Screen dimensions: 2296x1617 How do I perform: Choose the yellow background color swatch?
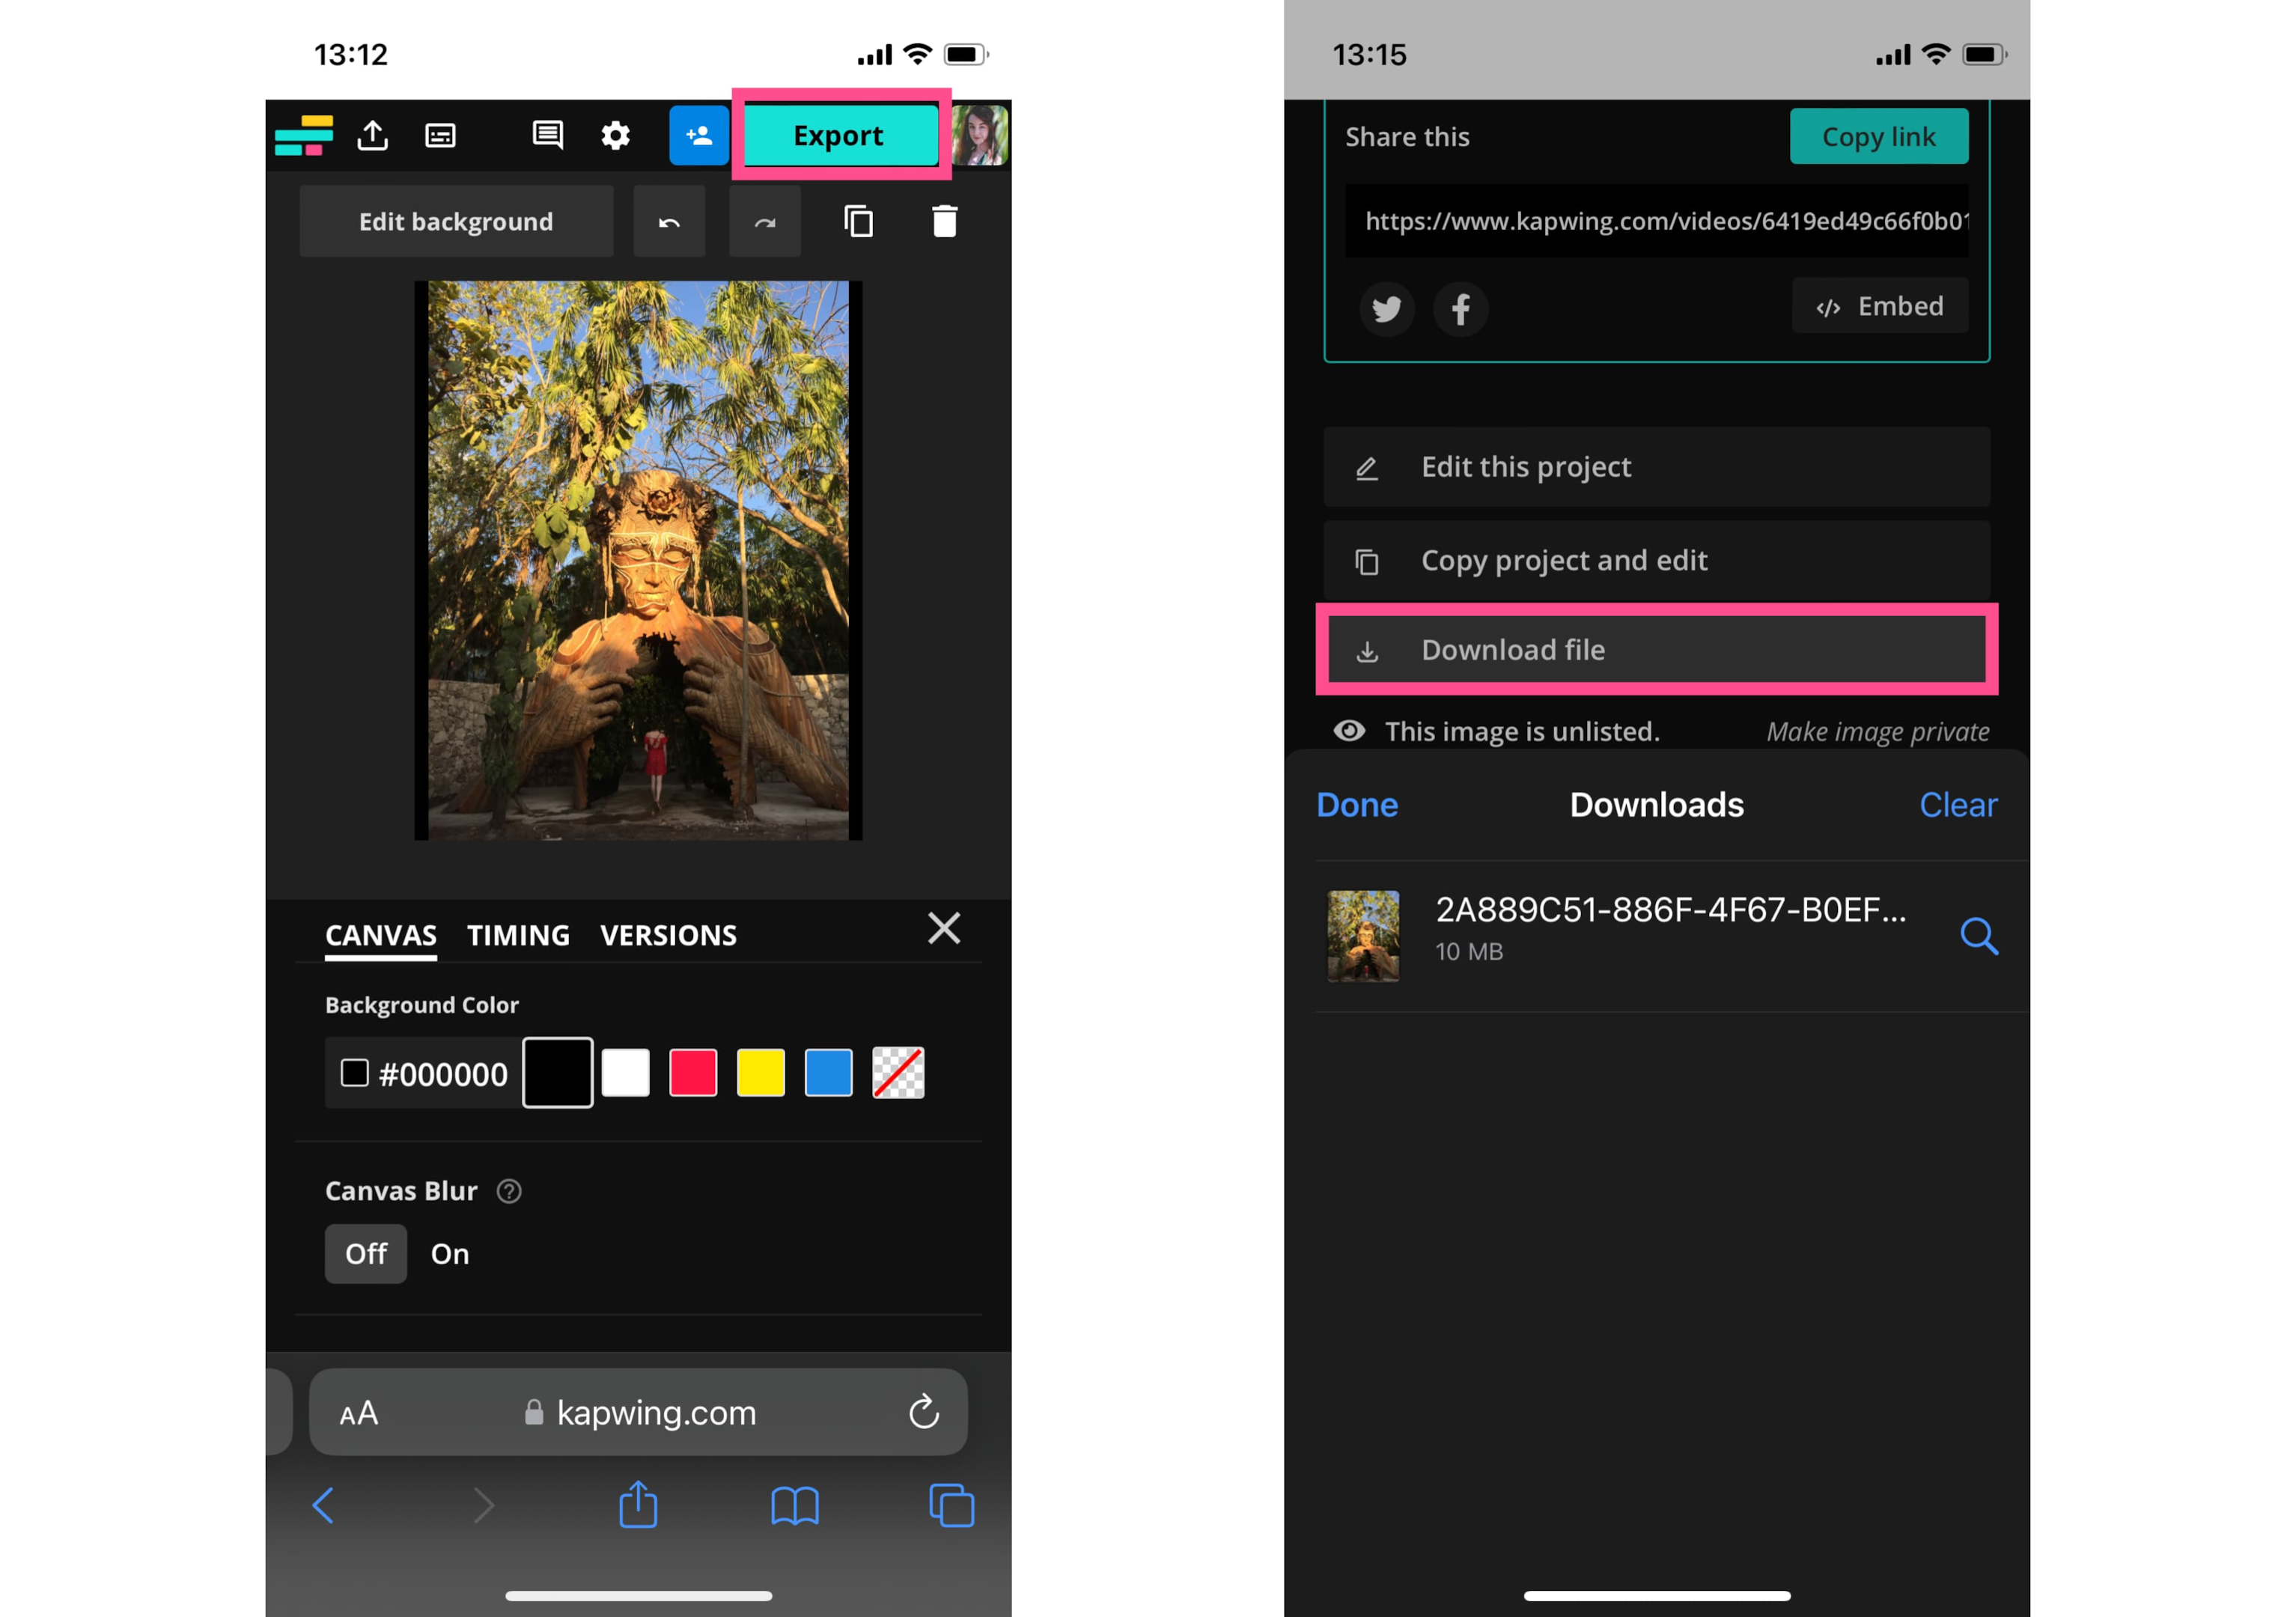click(x=761, y=1073)
